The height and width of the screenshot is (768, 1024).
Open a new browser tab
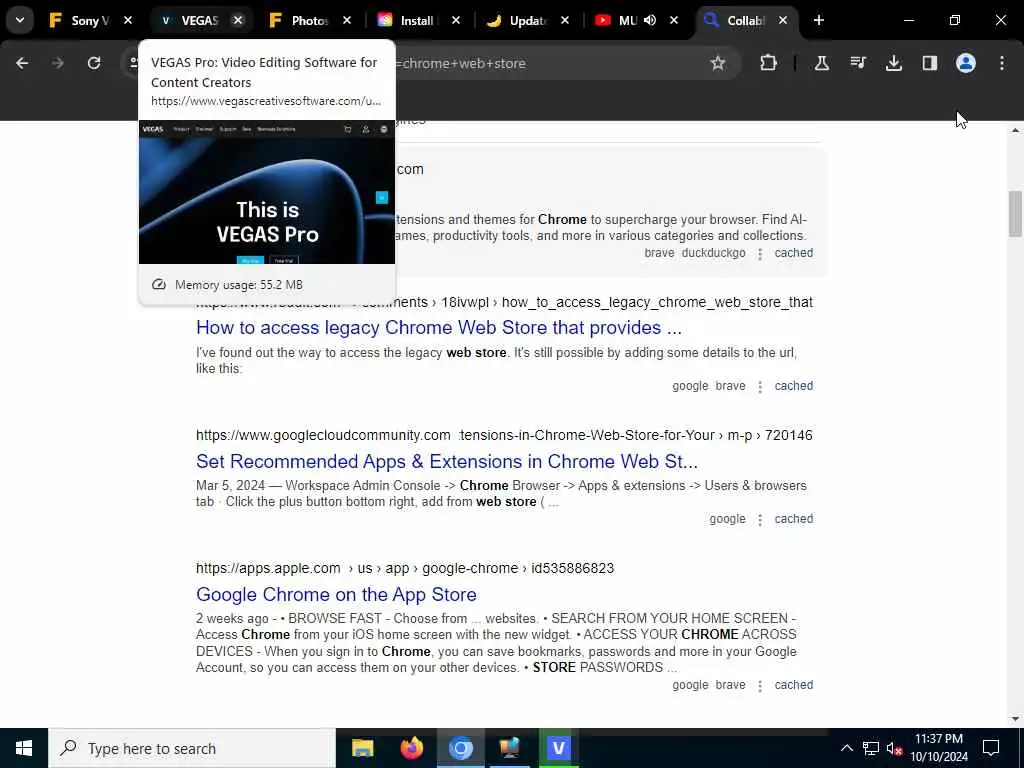819,20
